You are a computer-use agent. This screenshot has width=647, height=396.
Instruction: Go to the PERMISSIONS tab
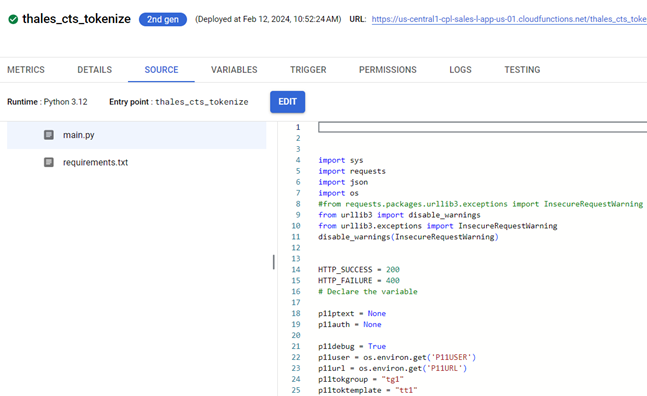point(387,70)
